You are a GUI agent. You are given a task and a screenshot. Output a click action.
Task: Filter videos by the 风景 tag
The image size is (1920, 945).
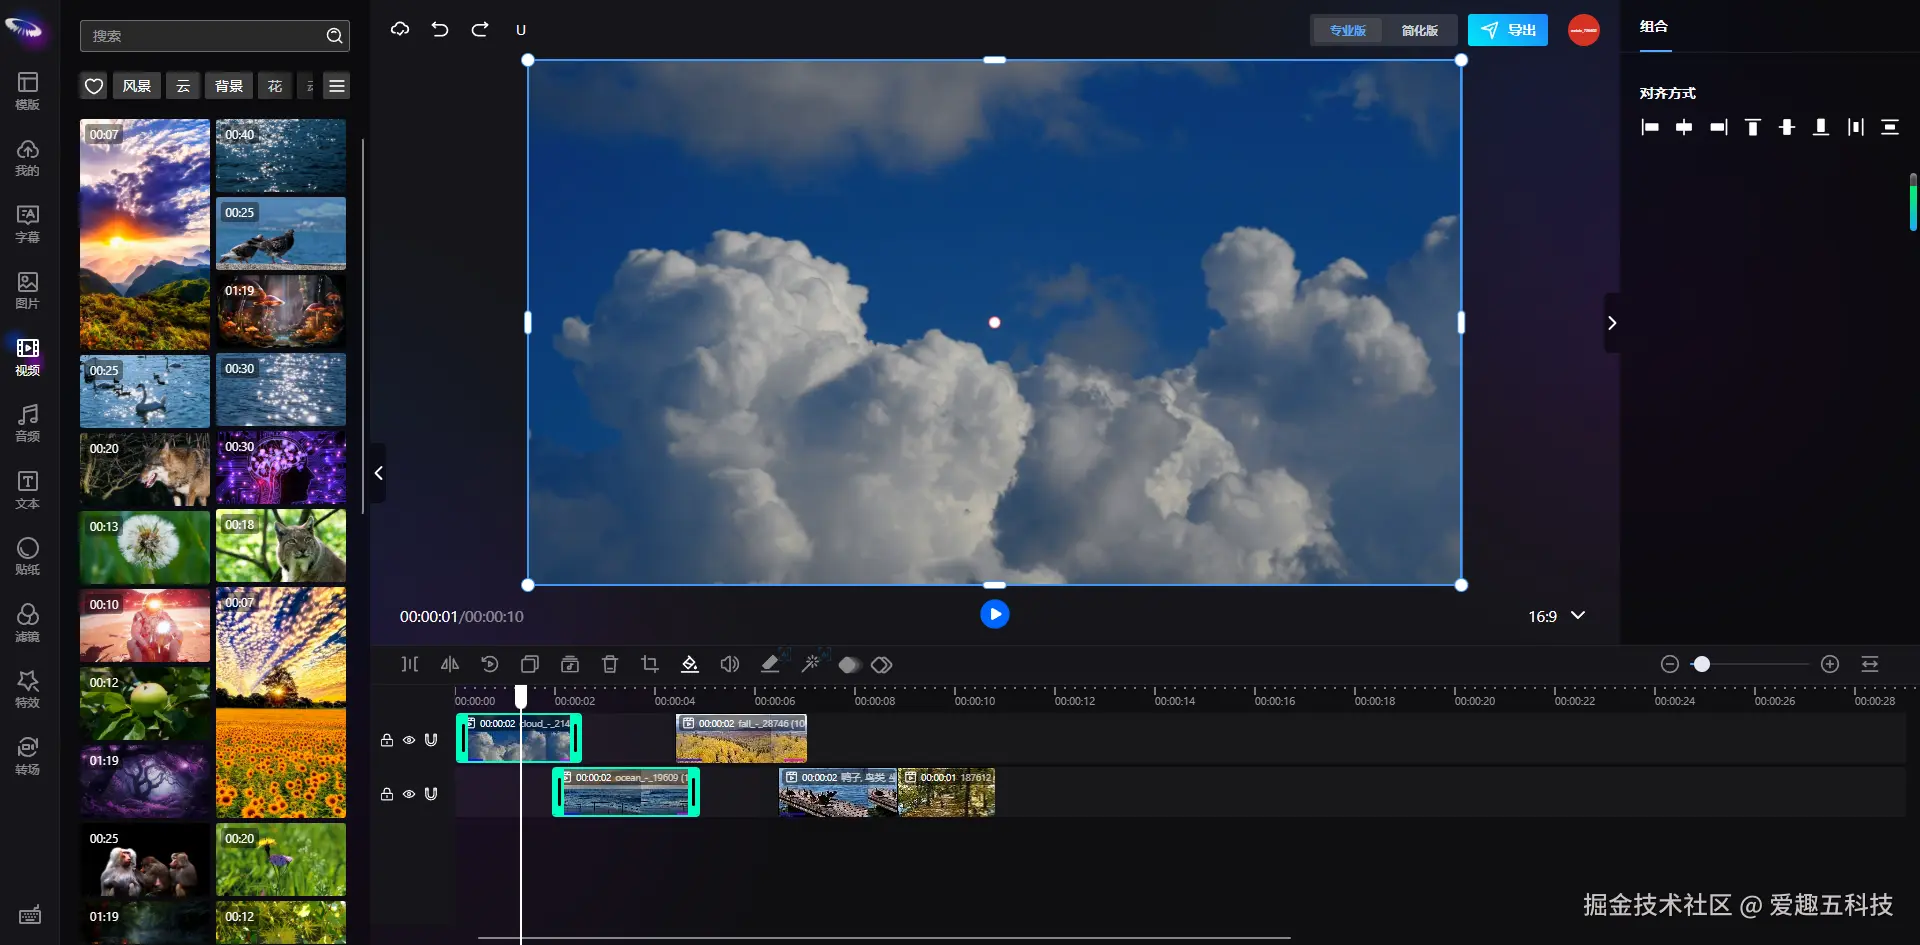(x=137, y=86)
